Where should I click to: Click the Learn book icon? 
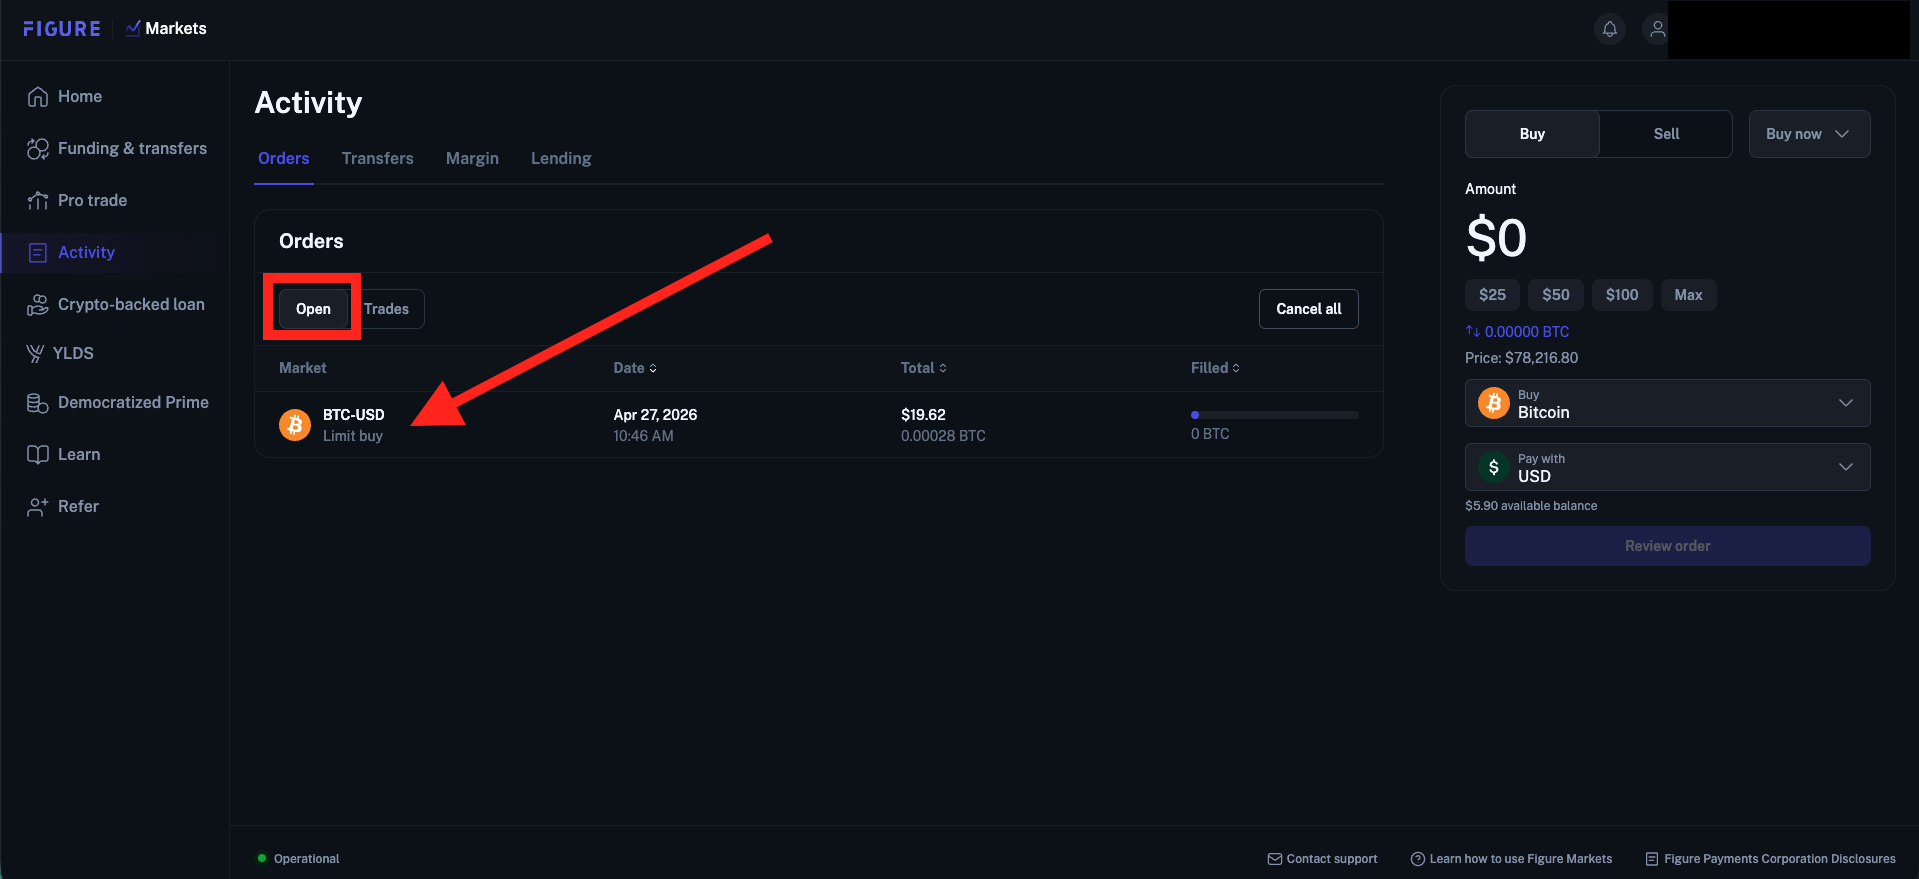click(x=38, y=455)
